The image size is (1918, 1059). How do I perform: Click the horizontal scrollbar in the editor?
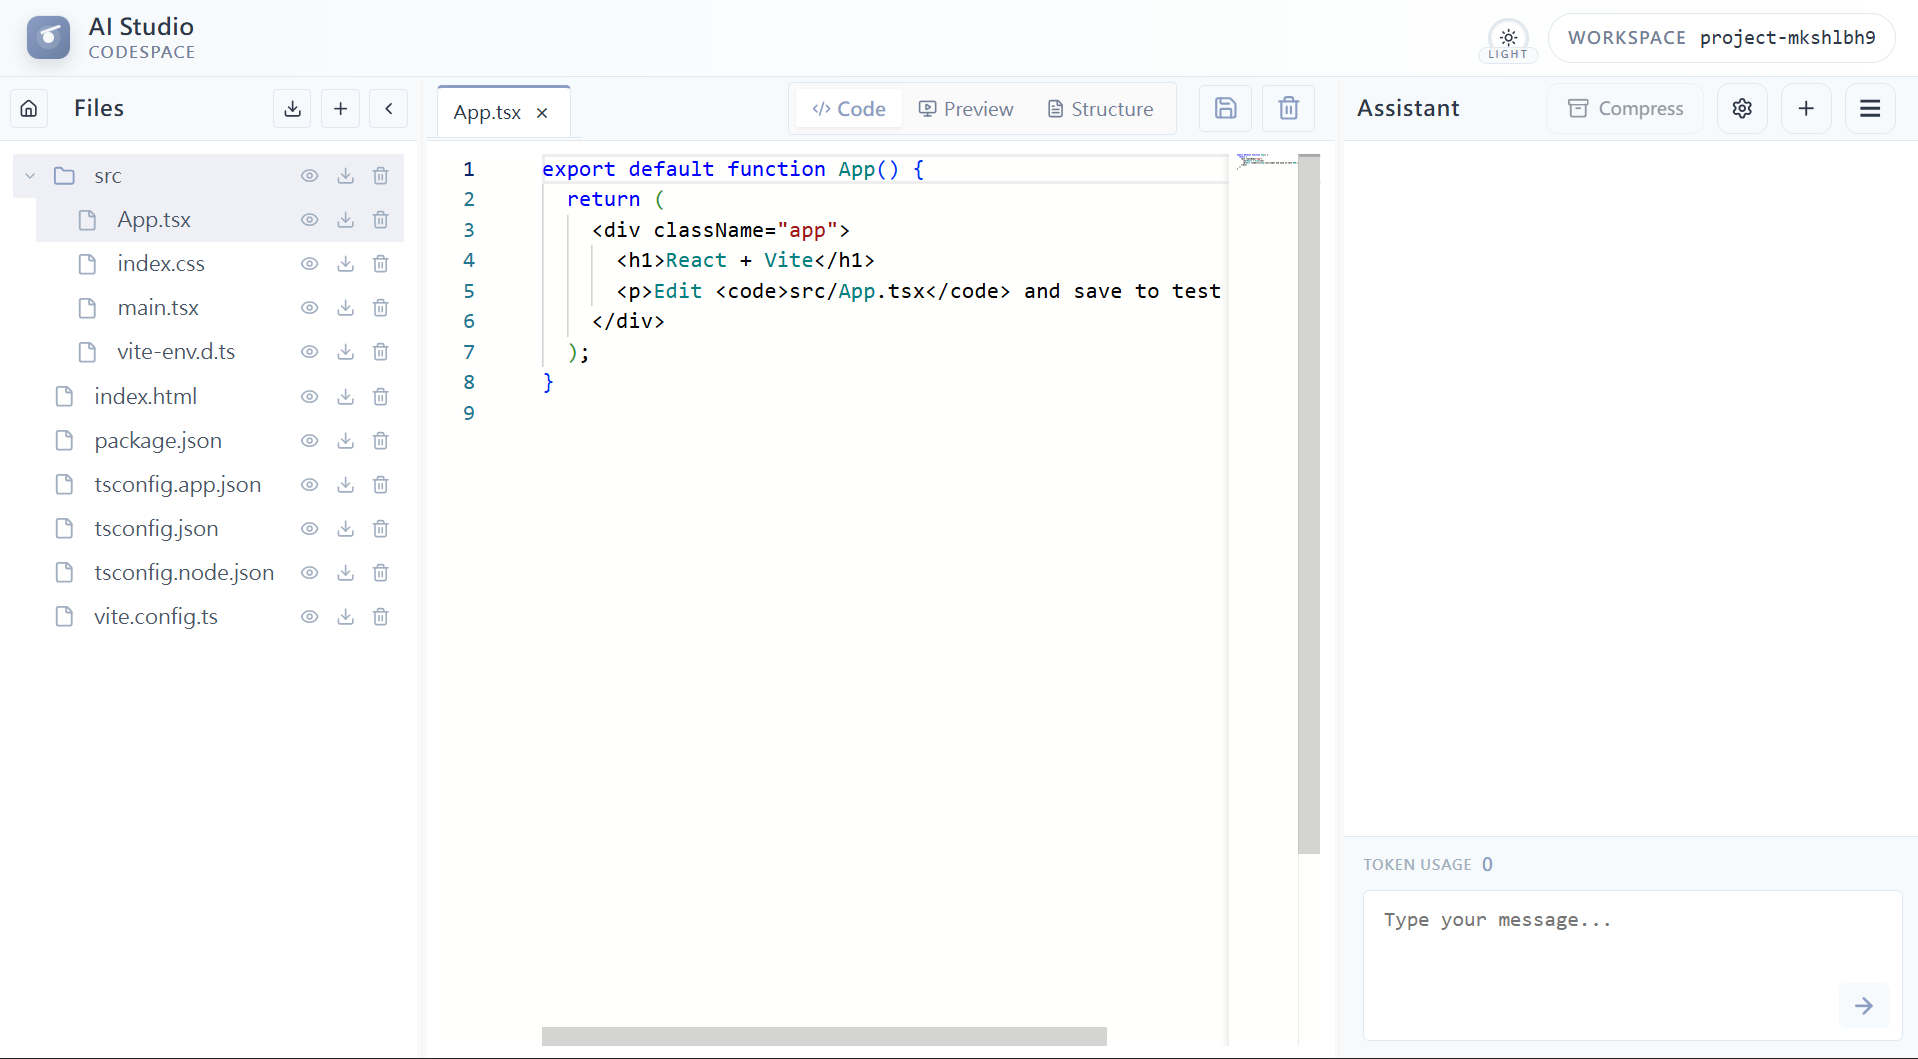coord(823,1036)
